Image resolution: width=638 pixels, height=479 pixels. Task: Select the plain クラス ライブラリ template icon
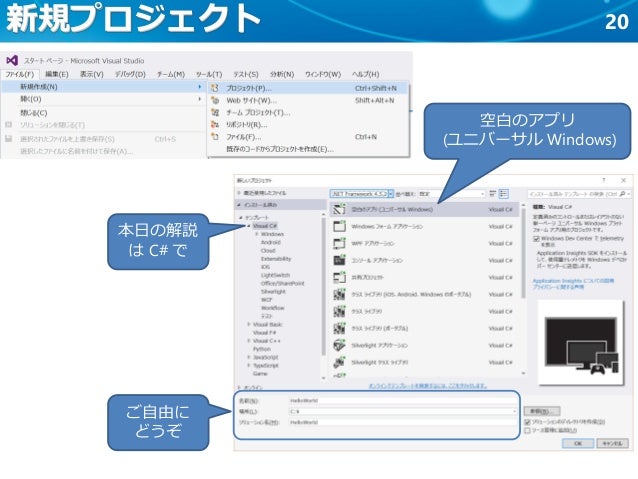(x=339, y=311)
